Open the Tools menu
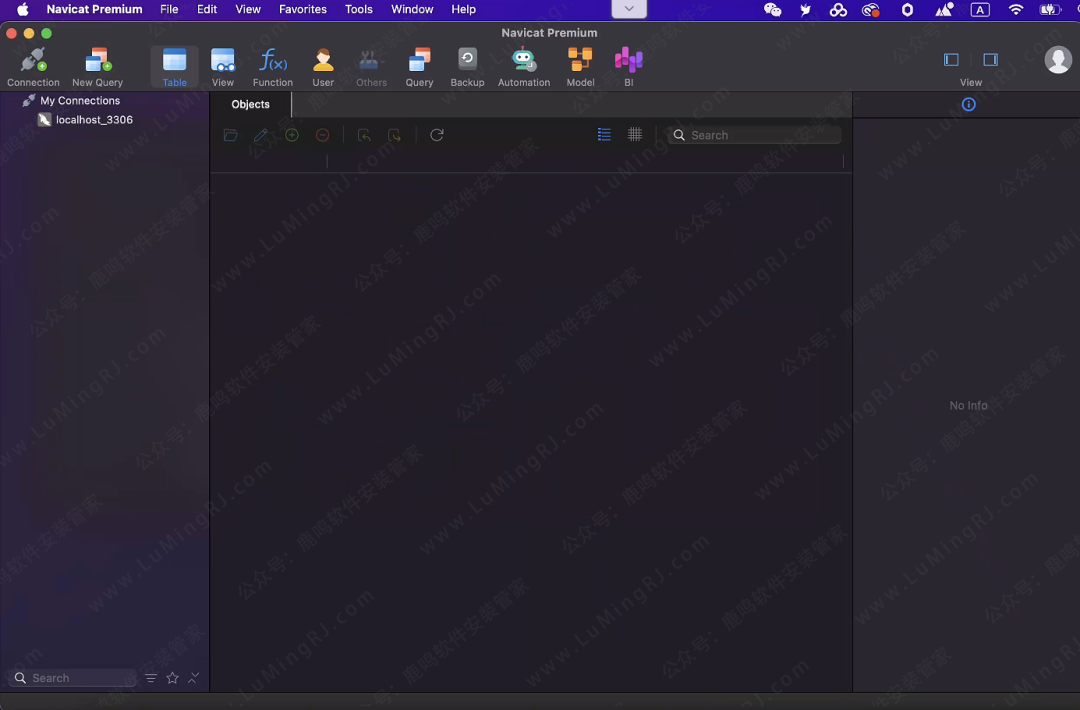This screenshot has height=710, width=1080. [358, 9]
